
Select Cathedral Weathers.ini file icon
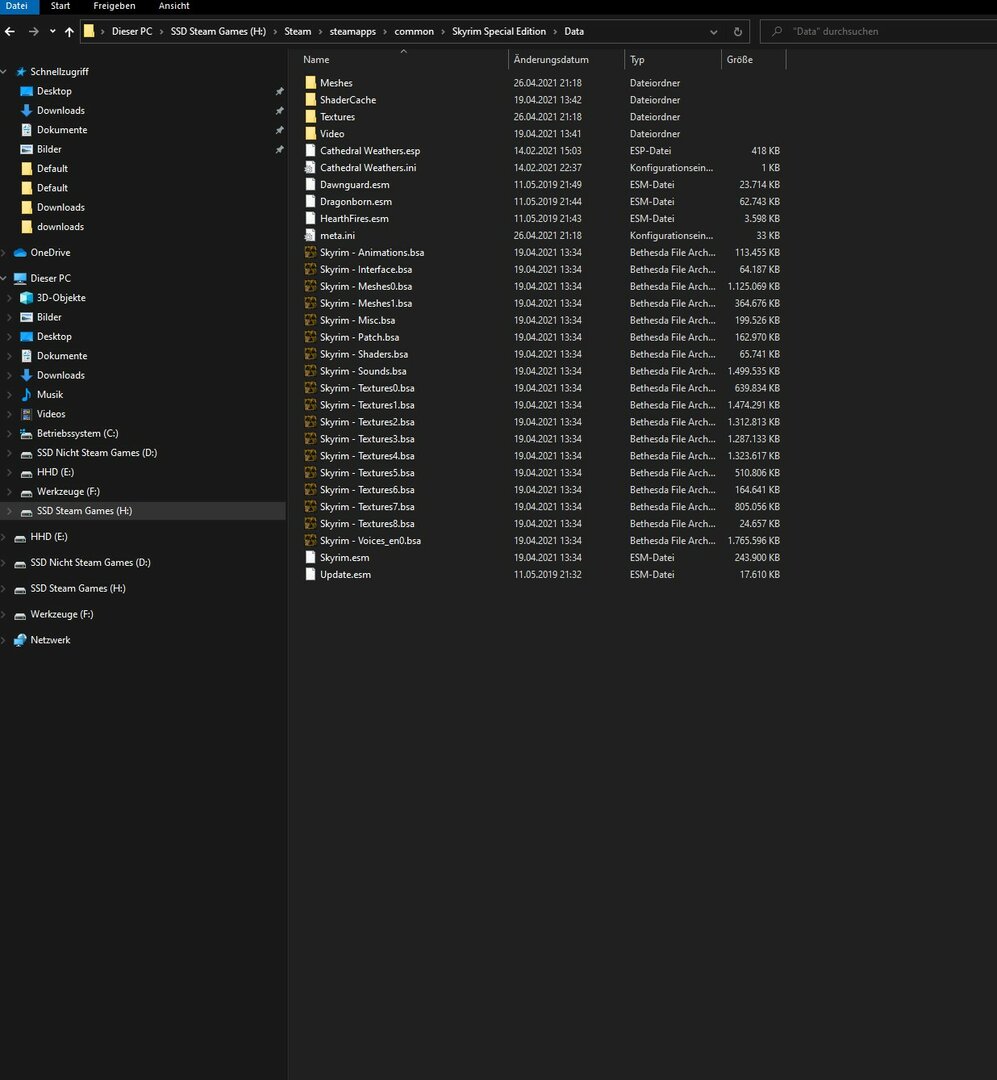click(x=310, y=167)
